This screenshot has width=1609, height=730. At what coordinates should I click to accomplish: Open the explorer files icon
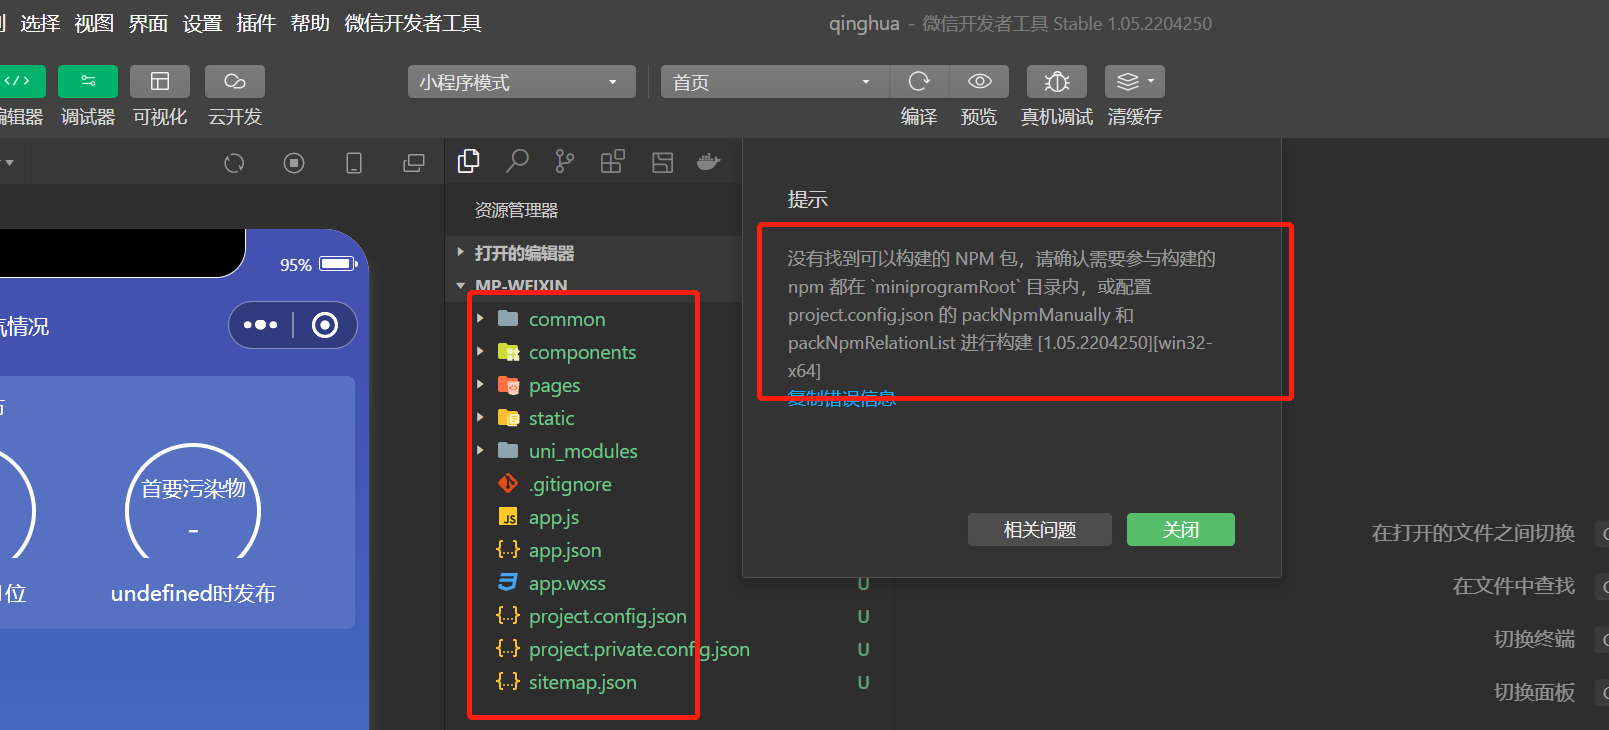coord(468,162)
